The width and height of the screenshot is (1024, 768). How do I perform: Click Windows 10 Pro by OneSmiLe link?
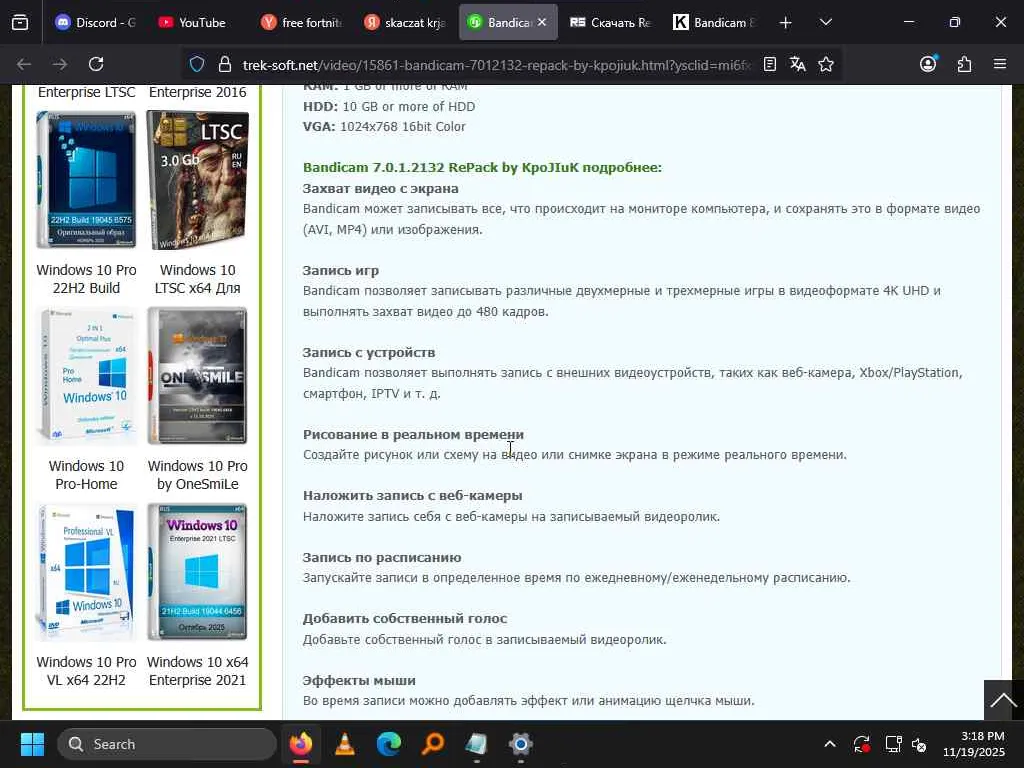[x=197, y=475]
